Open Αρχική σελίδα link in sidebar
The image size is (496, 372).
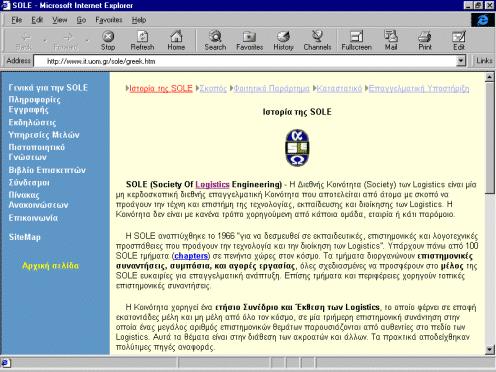[x=51, y=266]
